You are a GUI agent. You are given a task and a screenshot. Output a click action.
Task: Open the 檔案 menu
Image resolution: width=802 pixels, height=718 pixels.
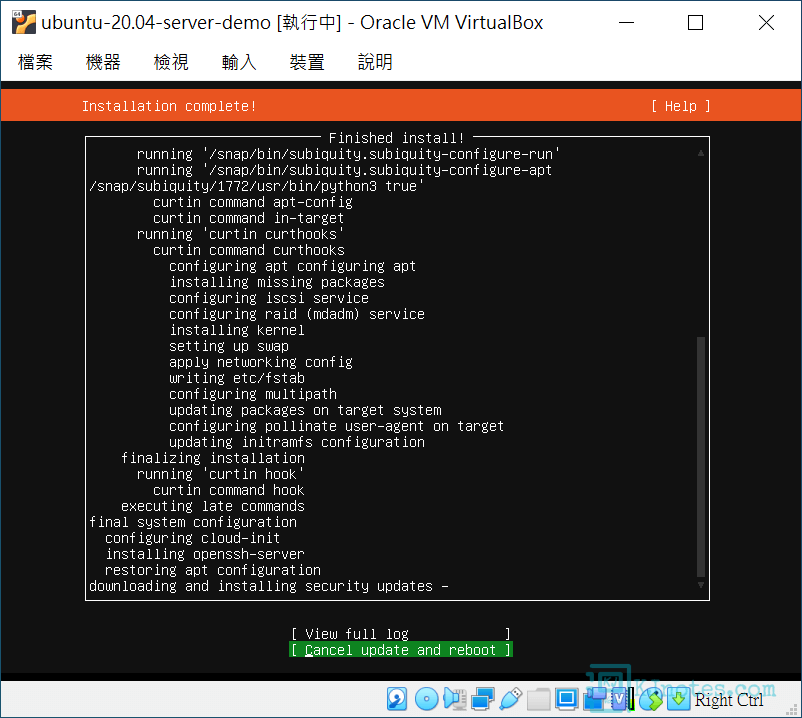(35, 62)
